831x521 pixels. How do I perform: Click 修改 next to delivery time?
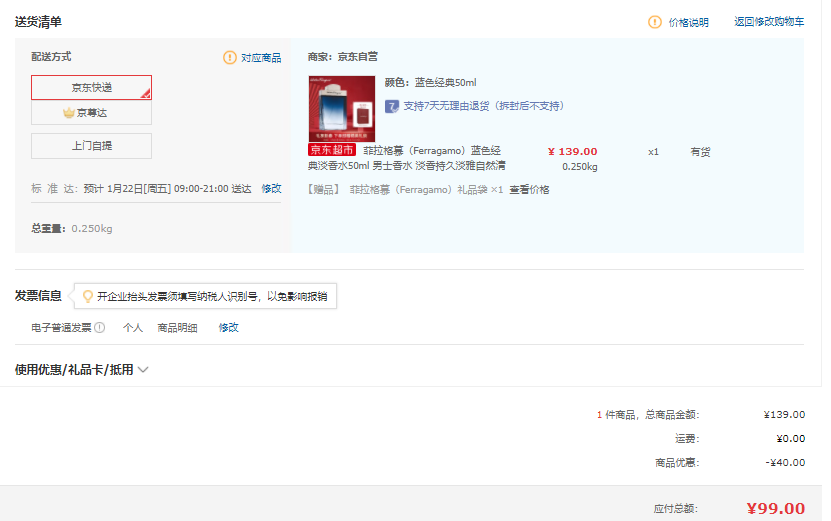(271, 189)
